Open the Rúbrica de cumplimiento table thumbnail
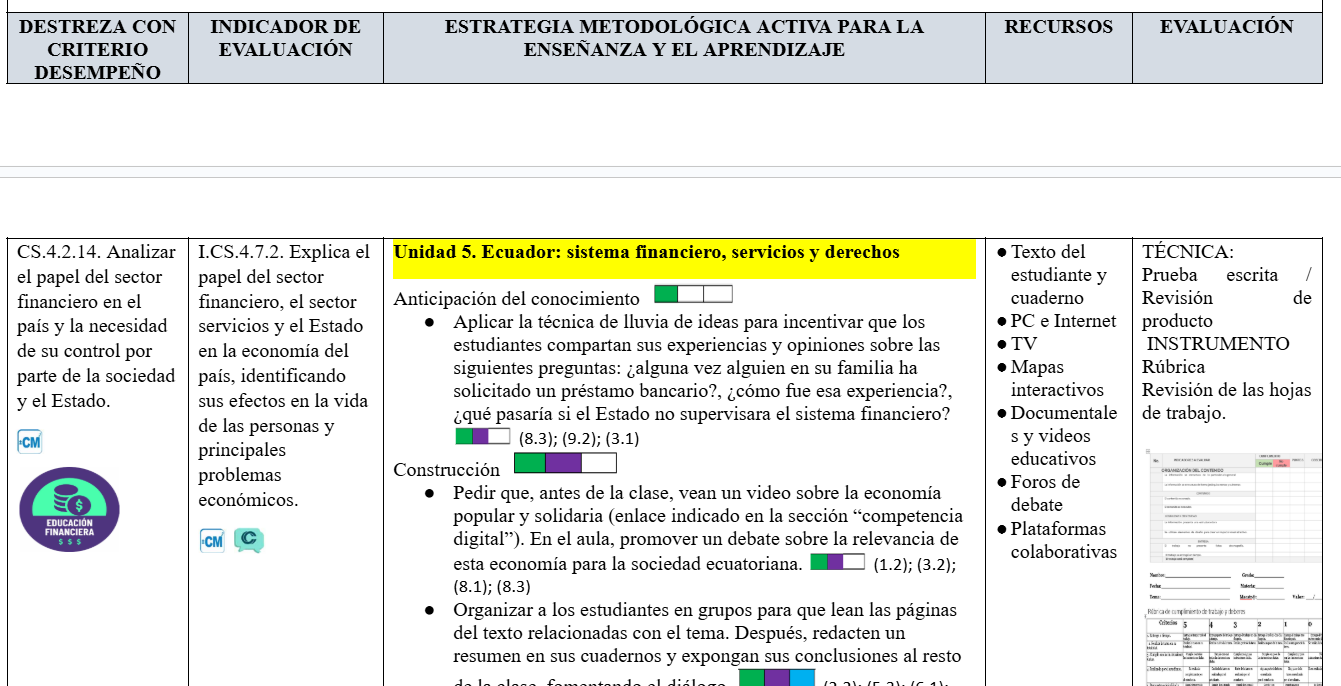Image resolution: width=1341 pixels, height=686 pixels. pos(1236,646)
